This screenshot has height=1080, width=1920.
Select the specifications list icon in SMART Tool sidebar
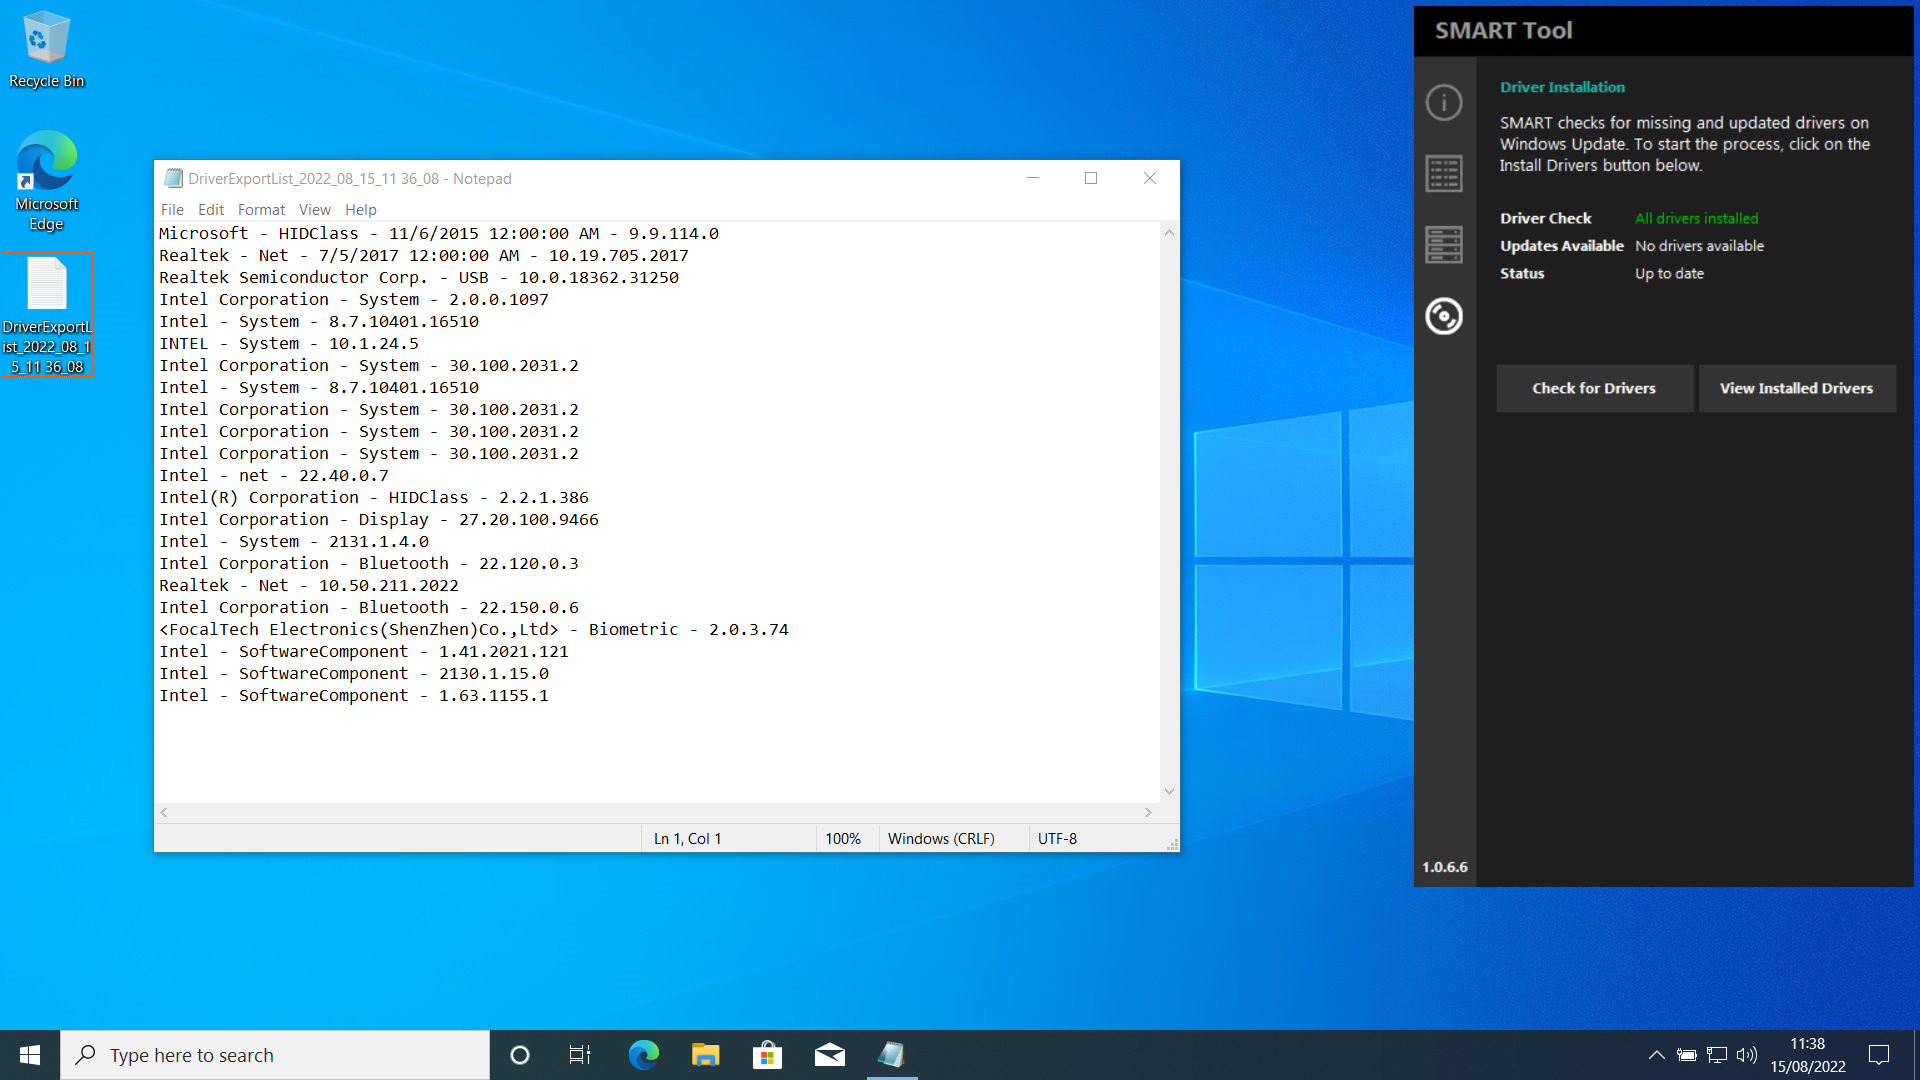tap(1444, 172)
